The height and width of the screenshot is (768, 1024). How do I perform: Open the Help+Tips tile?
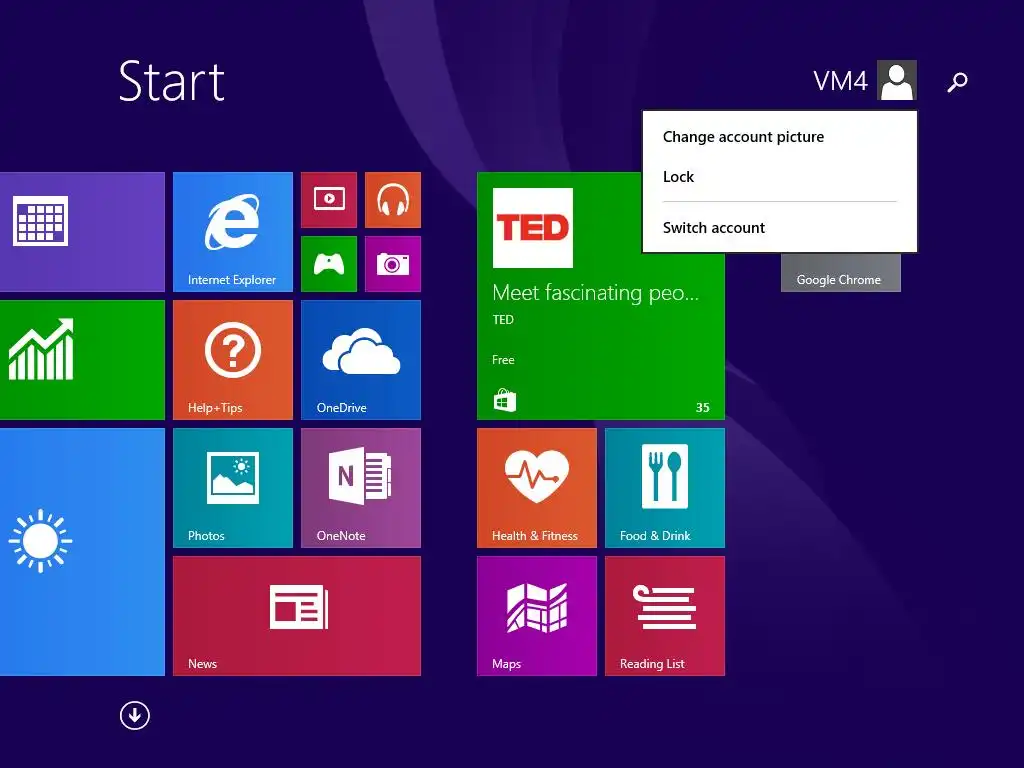[x=232, y=360]
